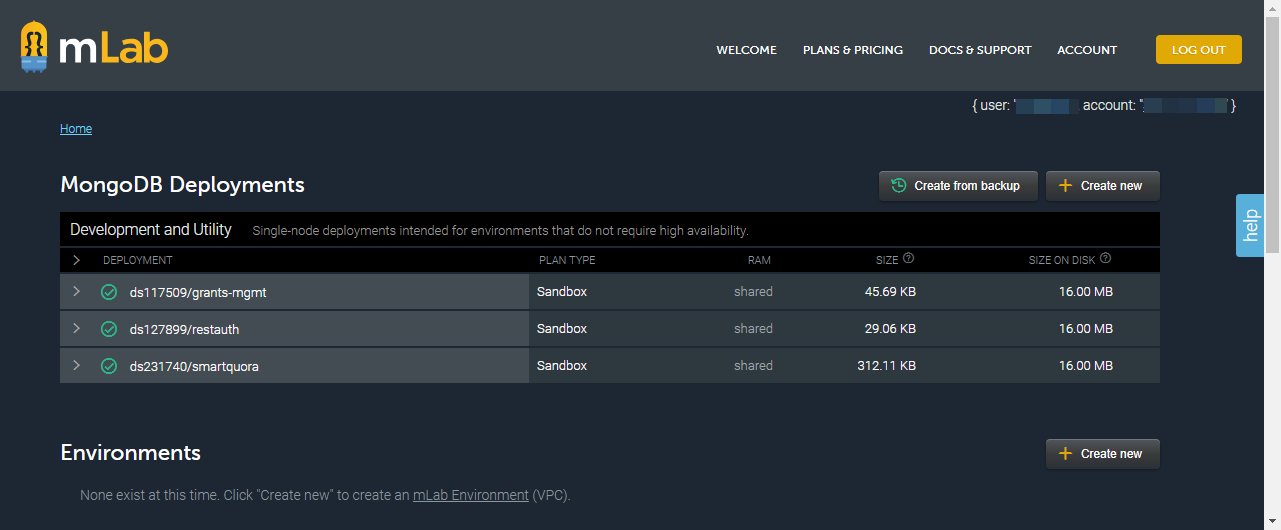Open the ACCOUNT menu
This screenshot has width=1281, height=530.
(x=1087, y=50)
